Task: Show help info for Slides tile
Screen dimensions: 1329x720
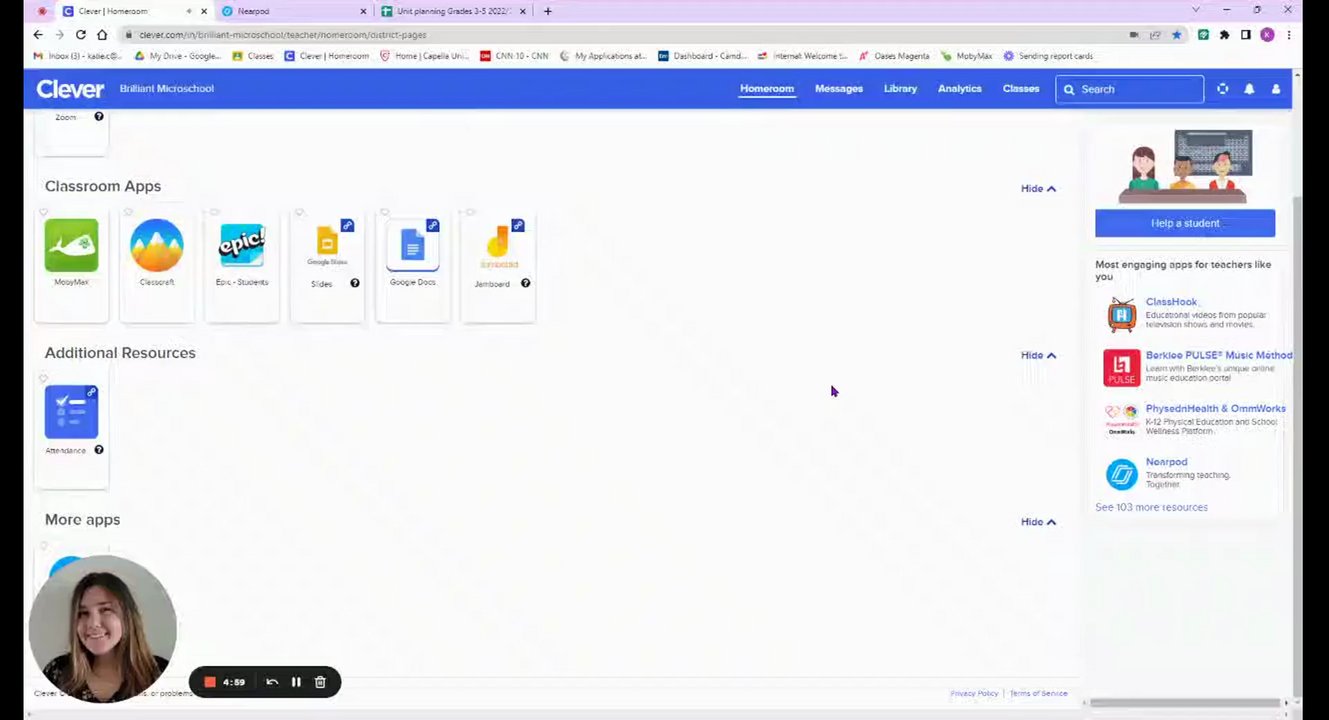Action: (354, 283)
